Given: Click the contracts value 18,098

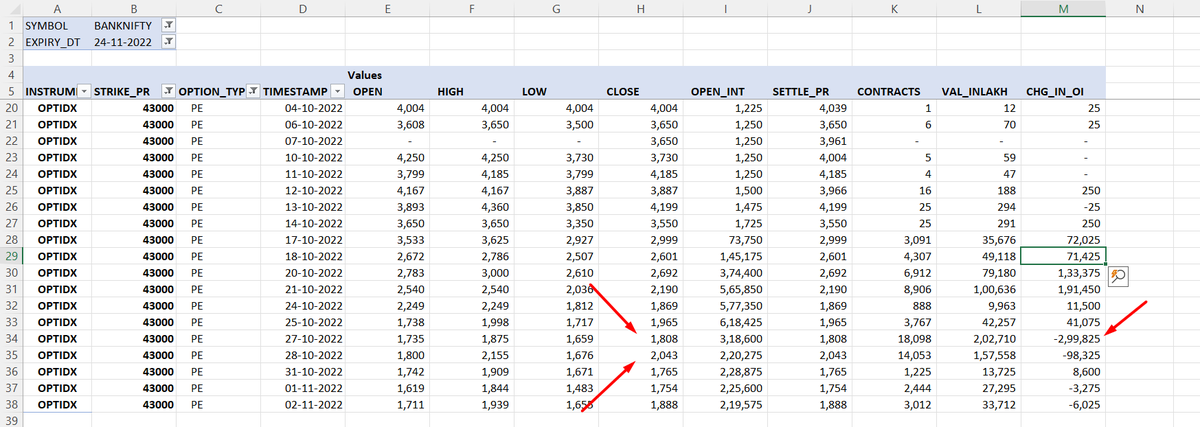Looking at the screenshot, I should [x=912, y=339].
